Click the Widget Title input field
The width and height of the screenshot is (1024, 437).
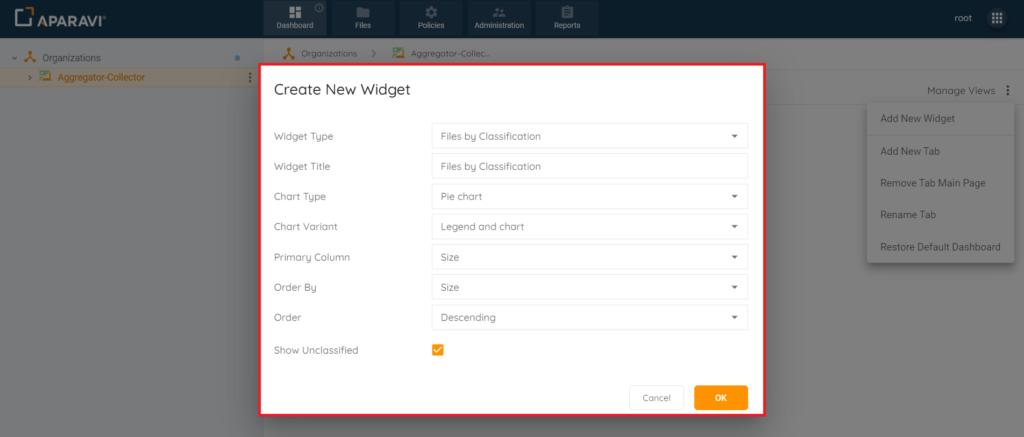click(x=589, y=167)
